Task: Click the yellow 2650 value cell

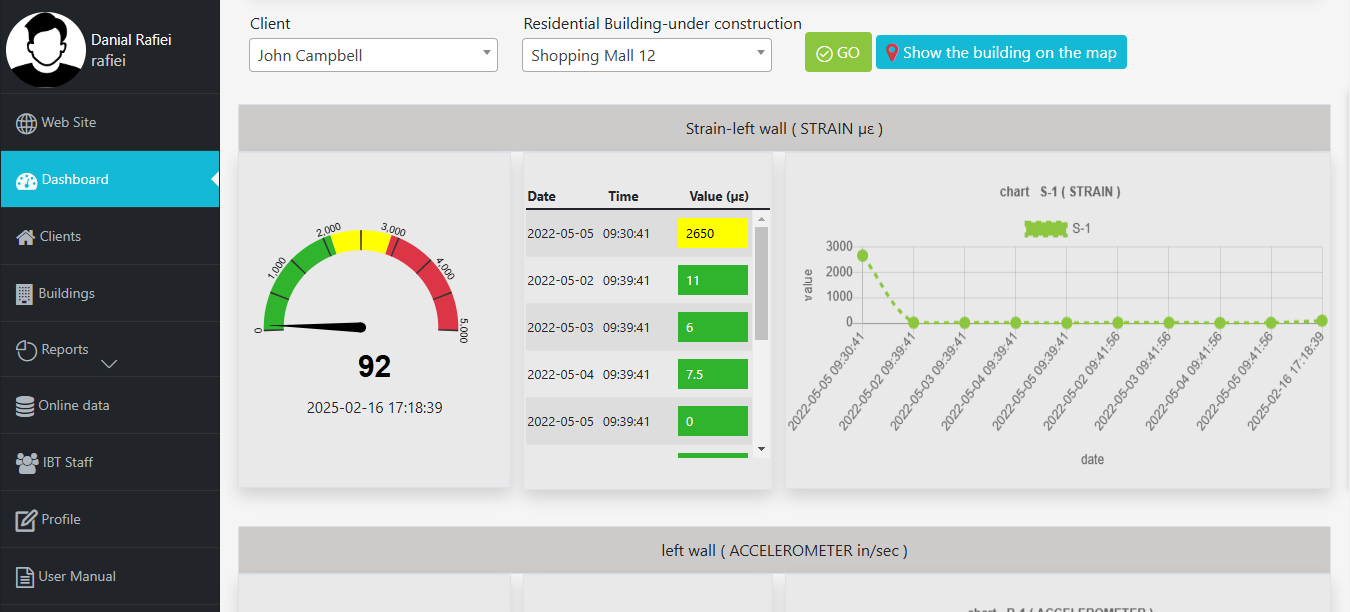Action: pyautogui.click(x=712, y=233)
